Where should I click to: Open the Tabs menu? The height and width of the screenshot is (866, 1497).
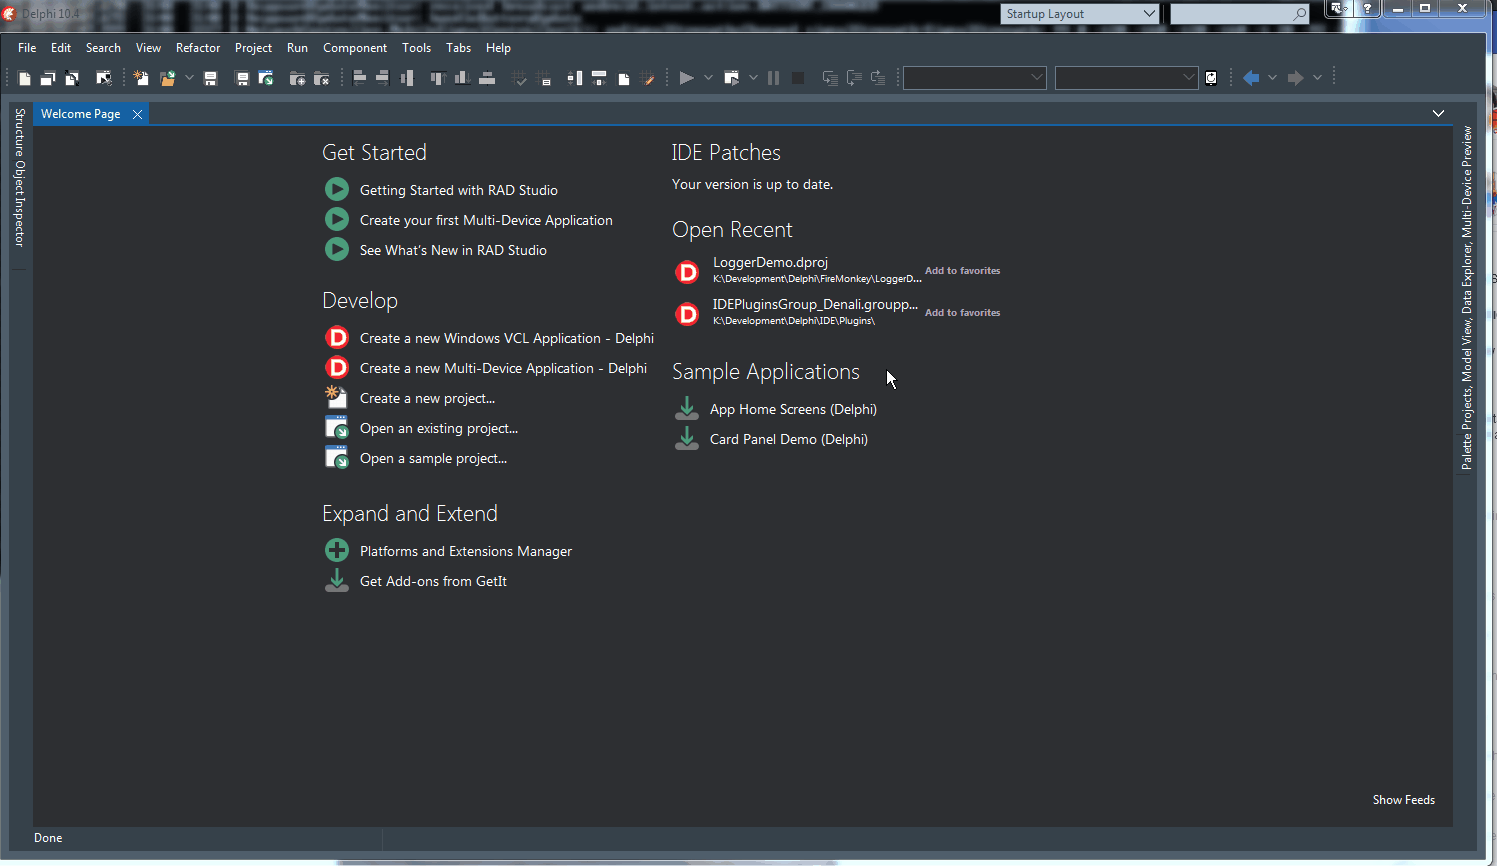459,48
